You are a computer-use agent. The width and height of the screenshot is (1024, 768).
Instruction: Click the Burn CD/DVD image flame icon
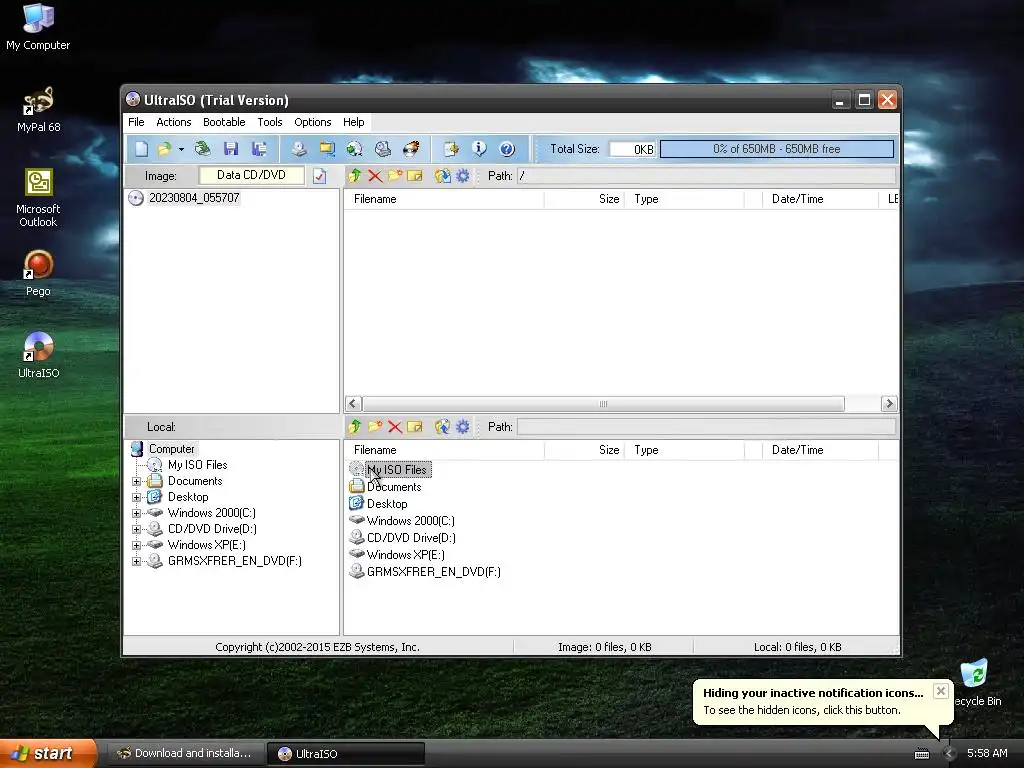click(x=411, y=149)
